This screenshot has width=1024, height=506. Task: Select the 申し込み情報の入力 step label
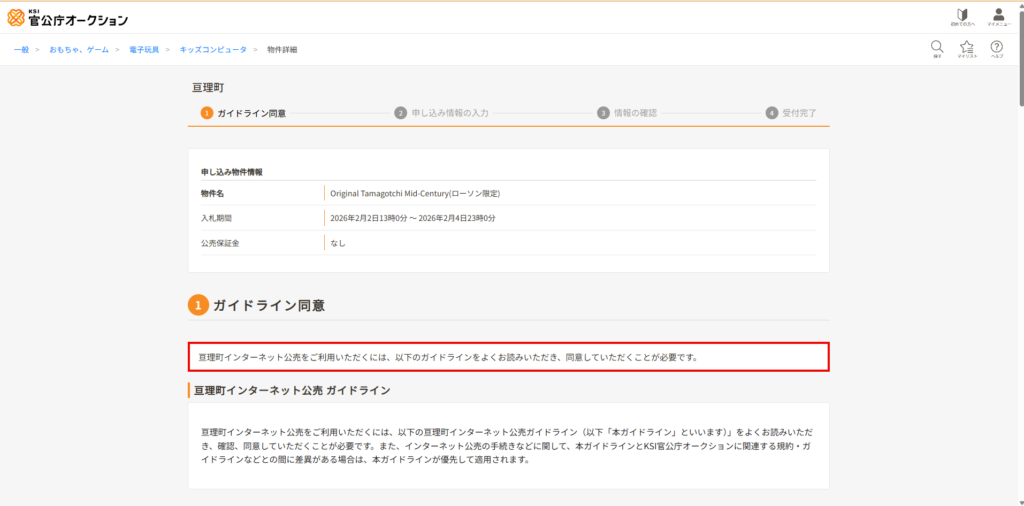coord(450,113)
